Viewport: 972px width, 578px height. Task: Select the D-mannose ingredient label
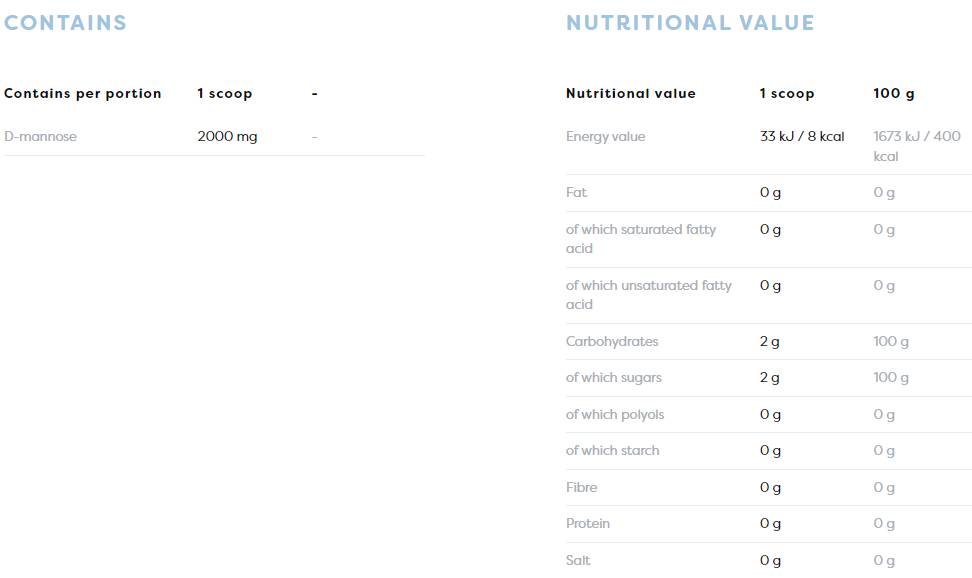pyautogui.click(x=40, y=136)
